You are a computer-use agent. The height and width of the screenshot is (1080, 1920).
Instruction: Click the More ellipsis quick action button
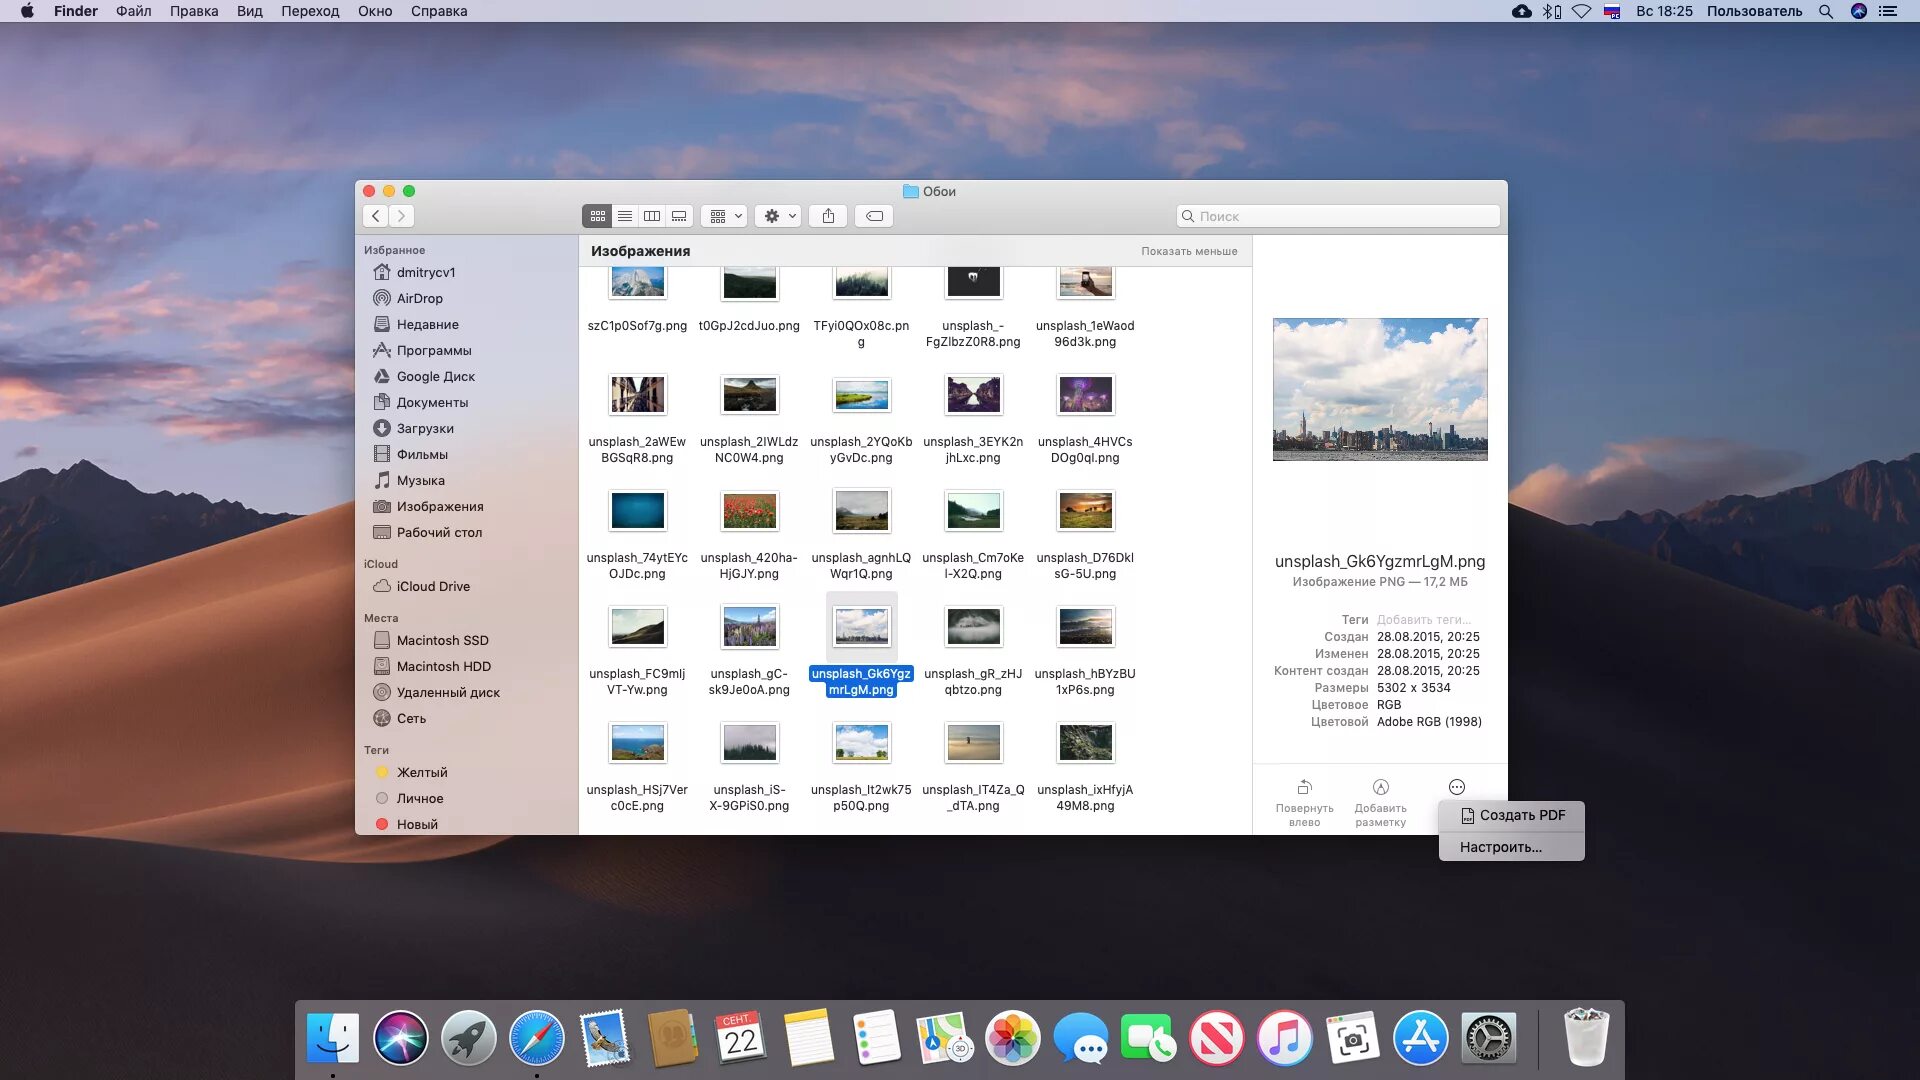pyautogui.click(x=1457, y=787)
